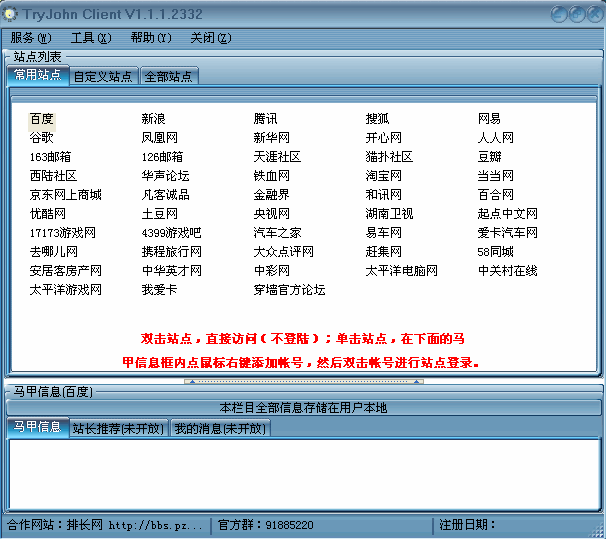Minimize the TryJohn Client window
This screenshot has width=606, height=539.
click(x=559, y=14)
